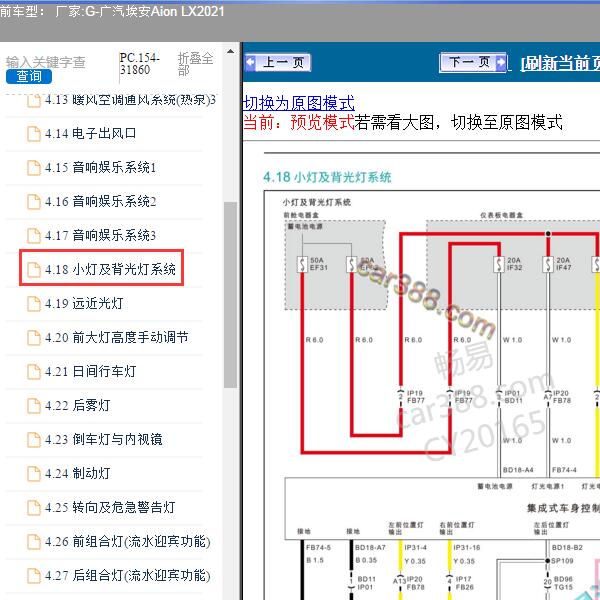Open 4.15 音响娱乐系统1 entry

point(101,168)
